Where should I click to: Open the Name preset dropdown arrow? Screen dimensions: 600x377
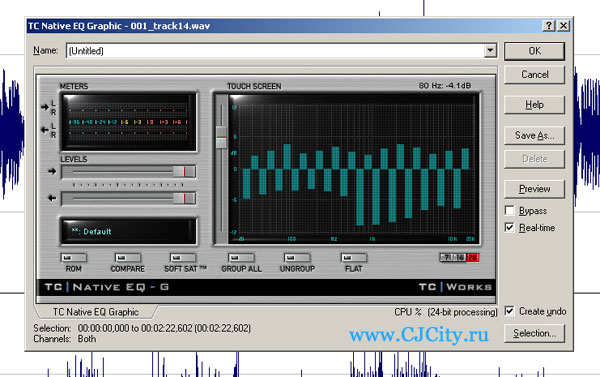point(490,51)
